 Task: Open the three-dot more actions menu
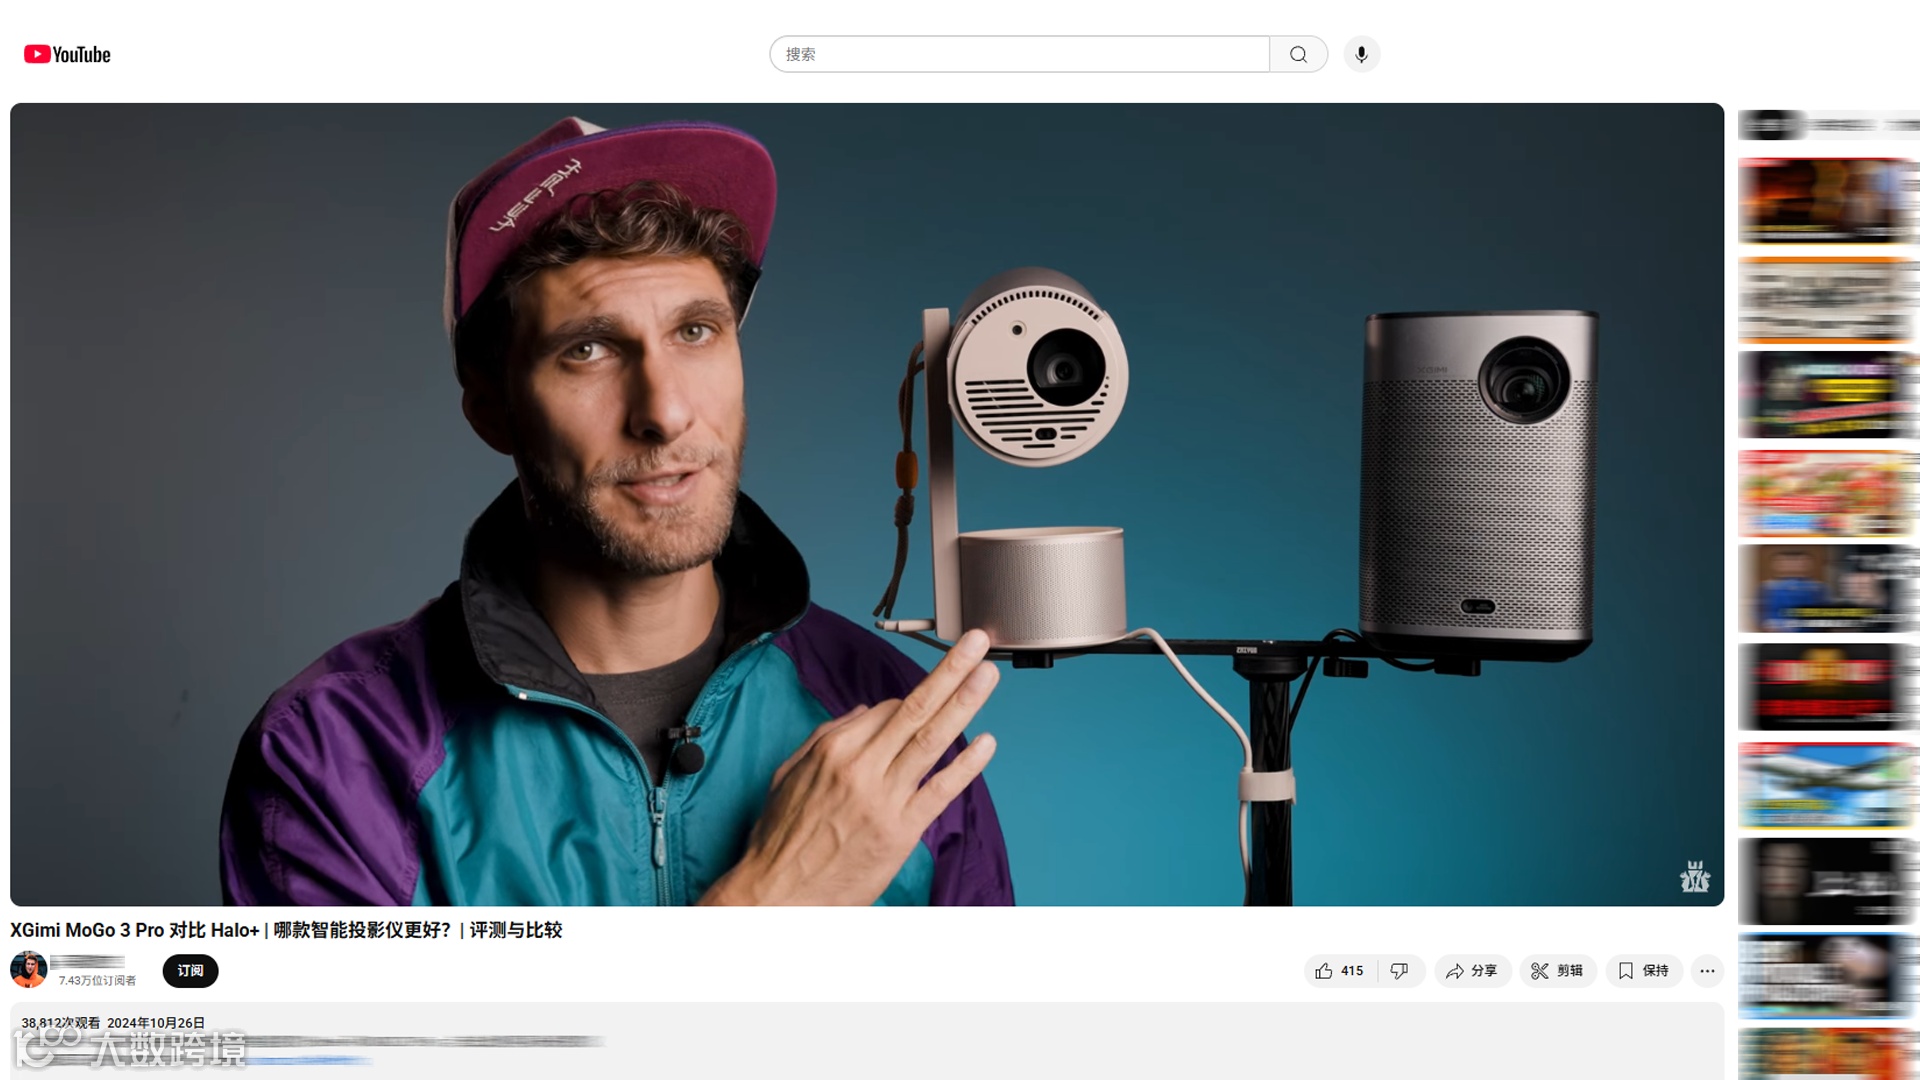tap(1707, 971)
